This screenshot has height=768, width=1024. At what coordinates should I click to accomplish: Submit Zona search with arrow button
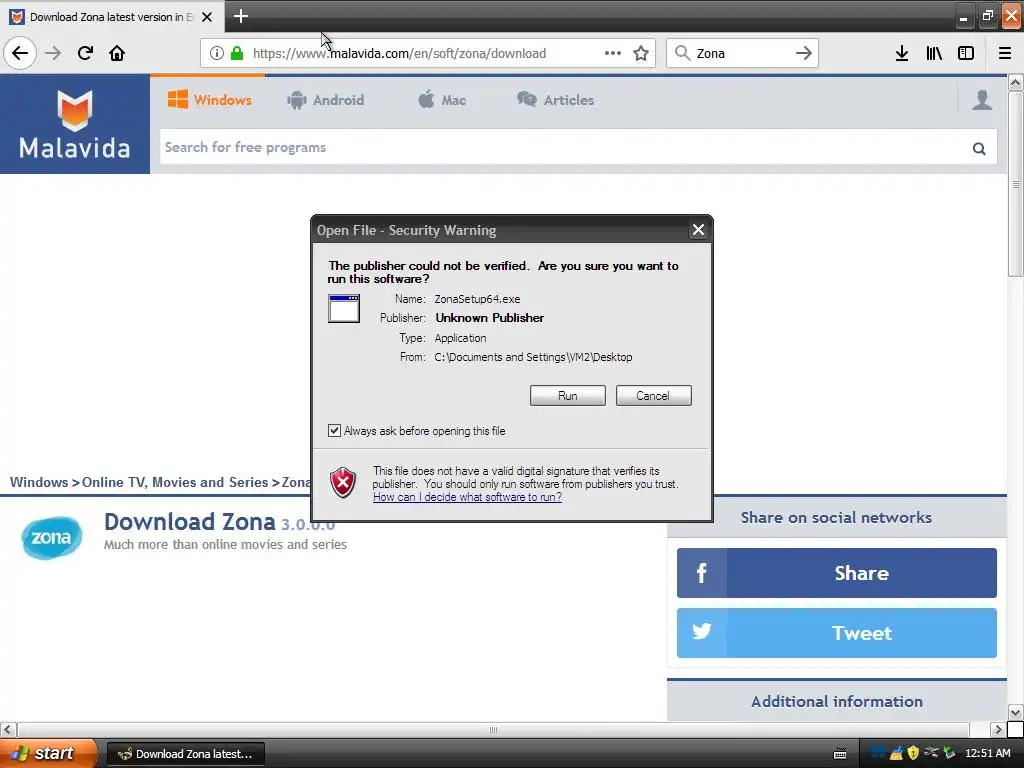coord(804,53)
